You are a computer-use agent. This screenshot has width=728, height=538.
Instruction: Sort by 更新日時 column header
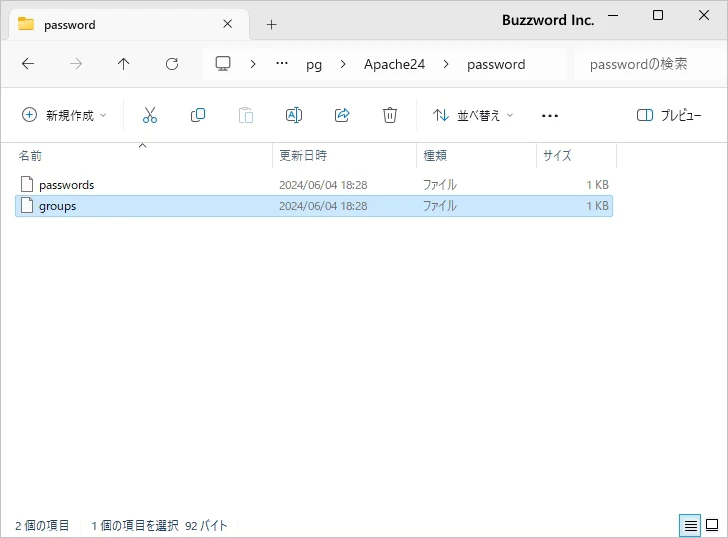[x=303, y=156]
